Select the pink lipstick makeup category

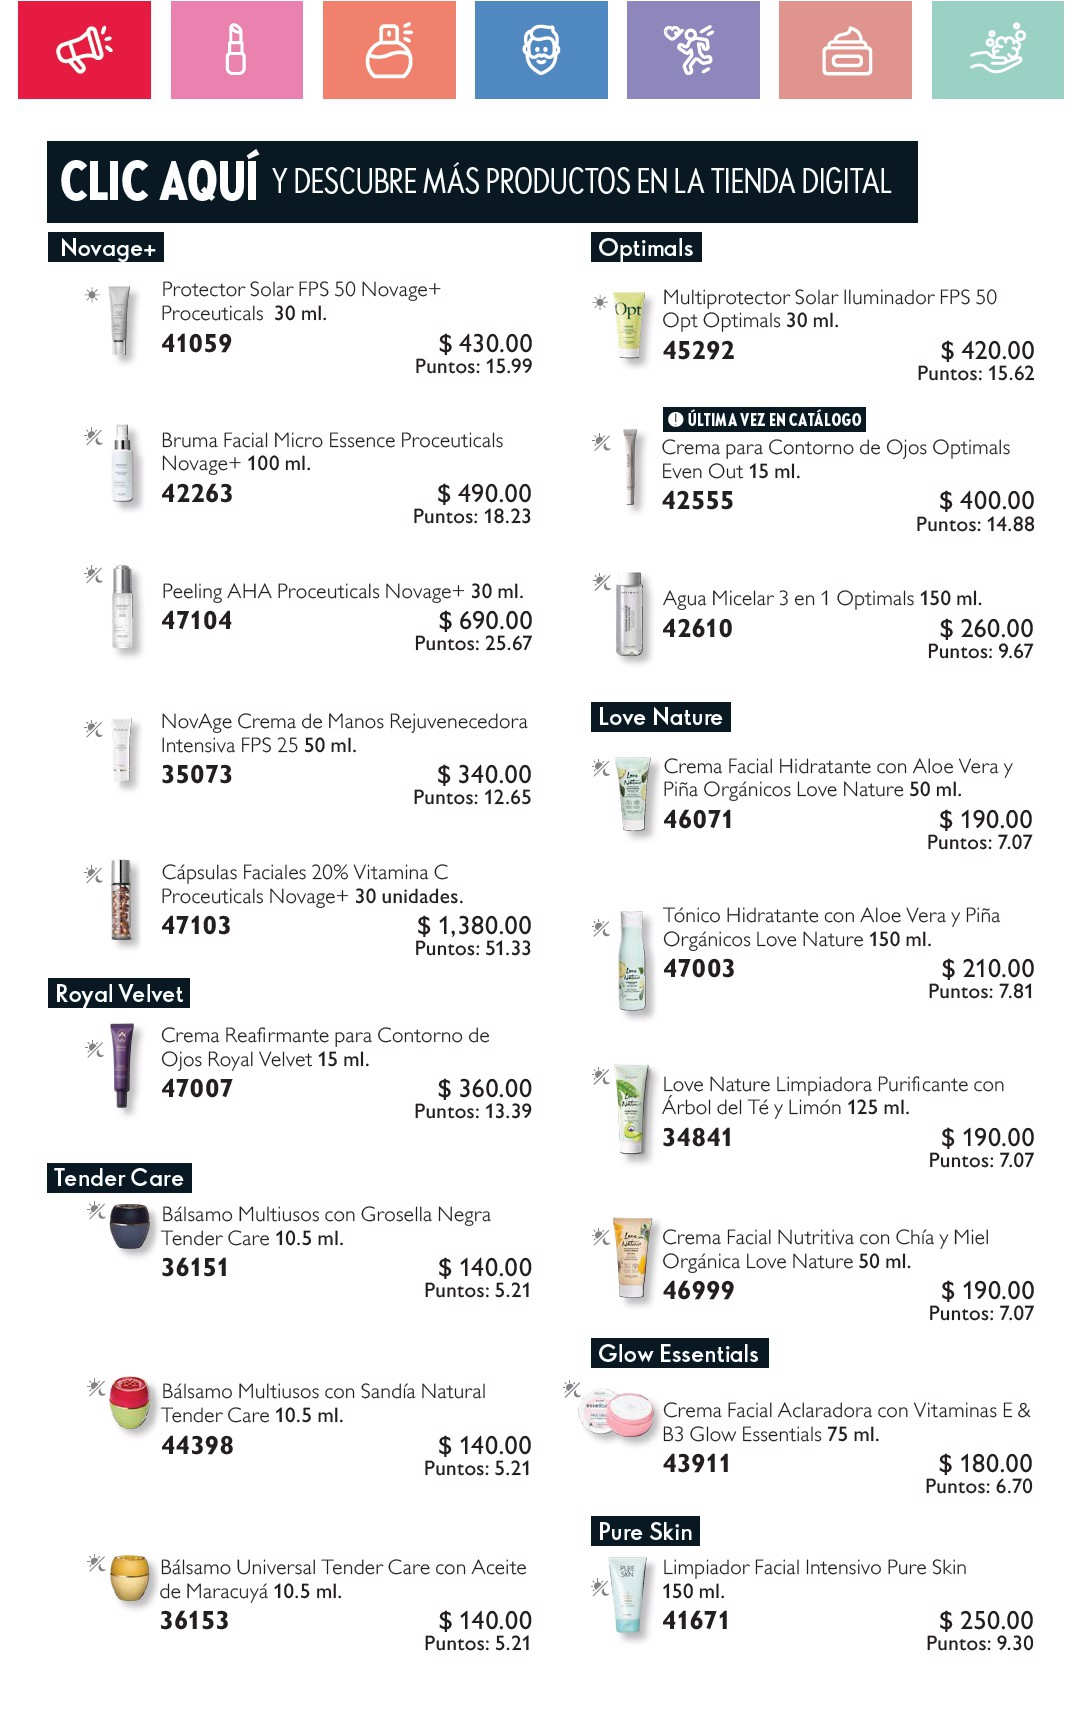pyautogui.click(x=237, y=50)
